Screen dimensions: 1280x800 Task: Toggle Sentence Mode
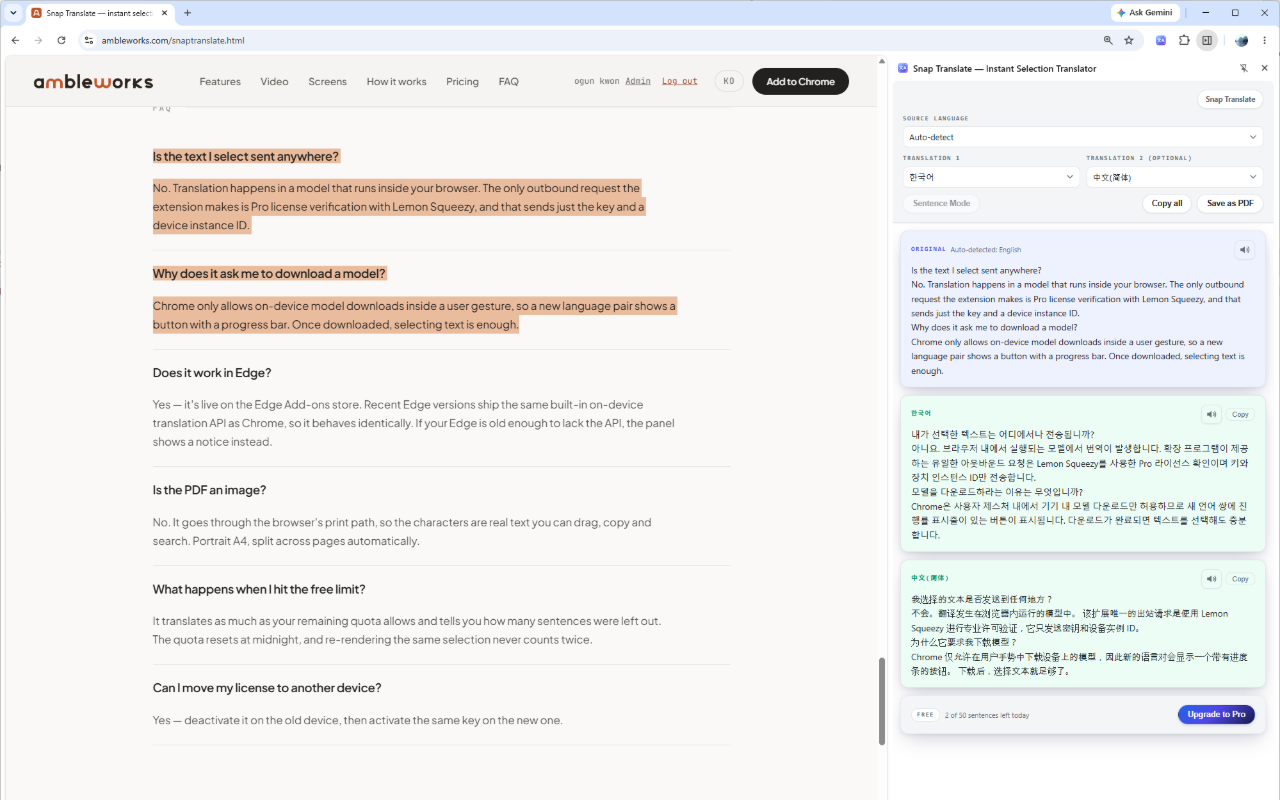(941, 203)
